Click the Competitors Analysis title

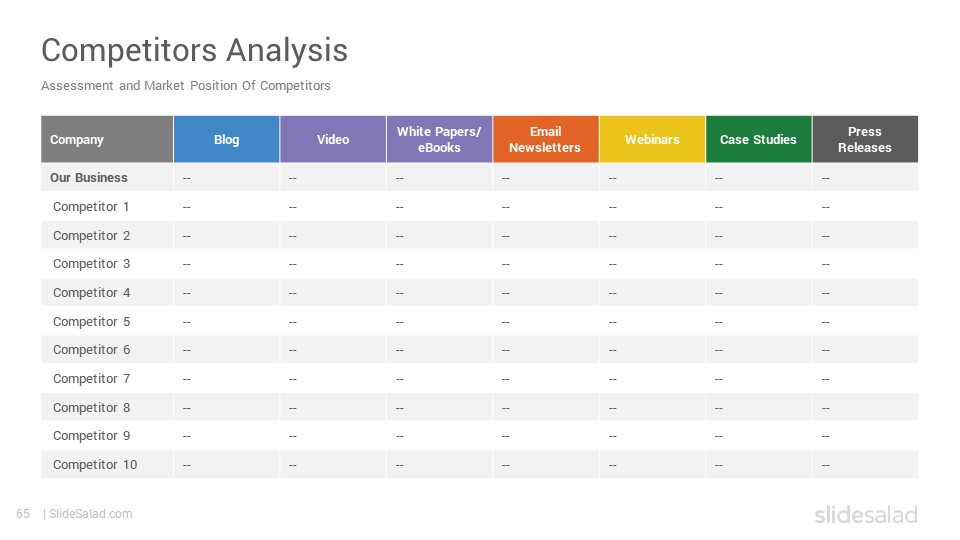point(195,50)
